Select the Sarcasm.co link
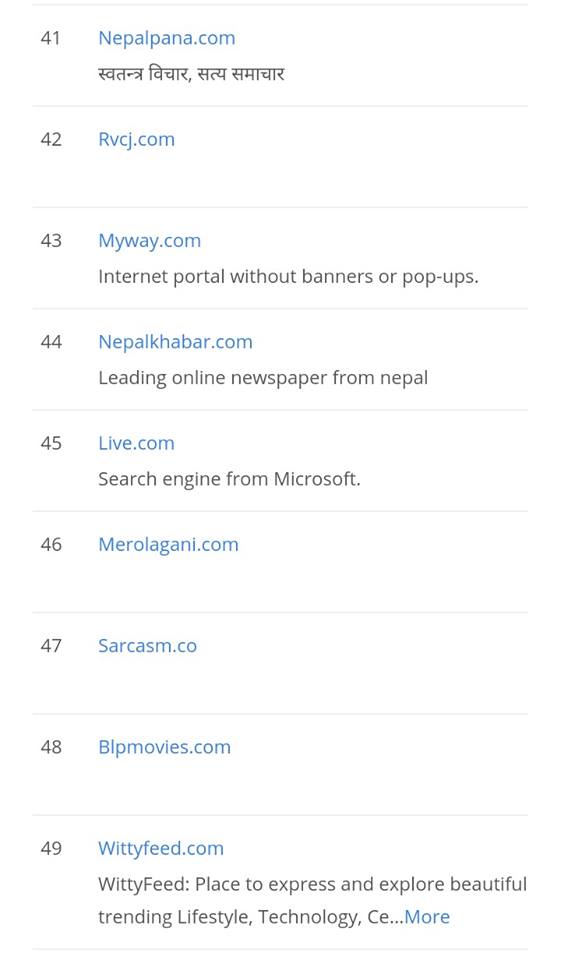 tap(148, 646)
